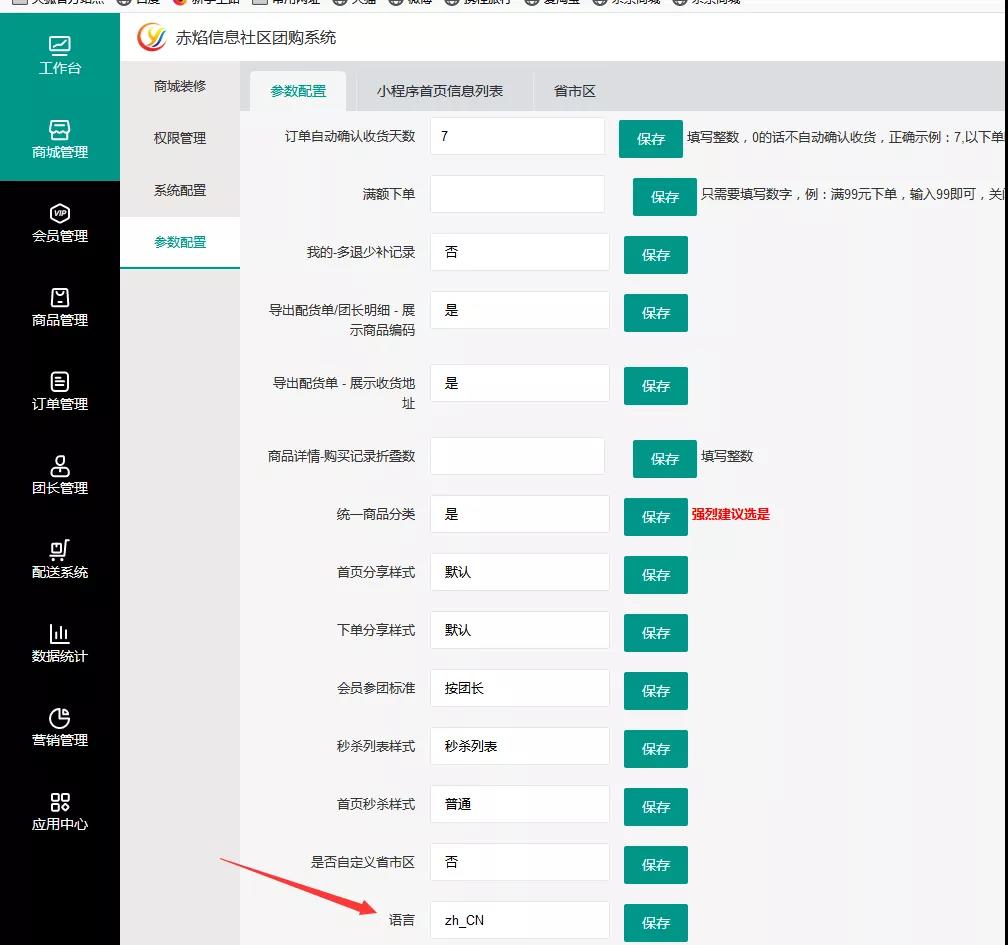Save the 语言 setting

click(656, 923)
